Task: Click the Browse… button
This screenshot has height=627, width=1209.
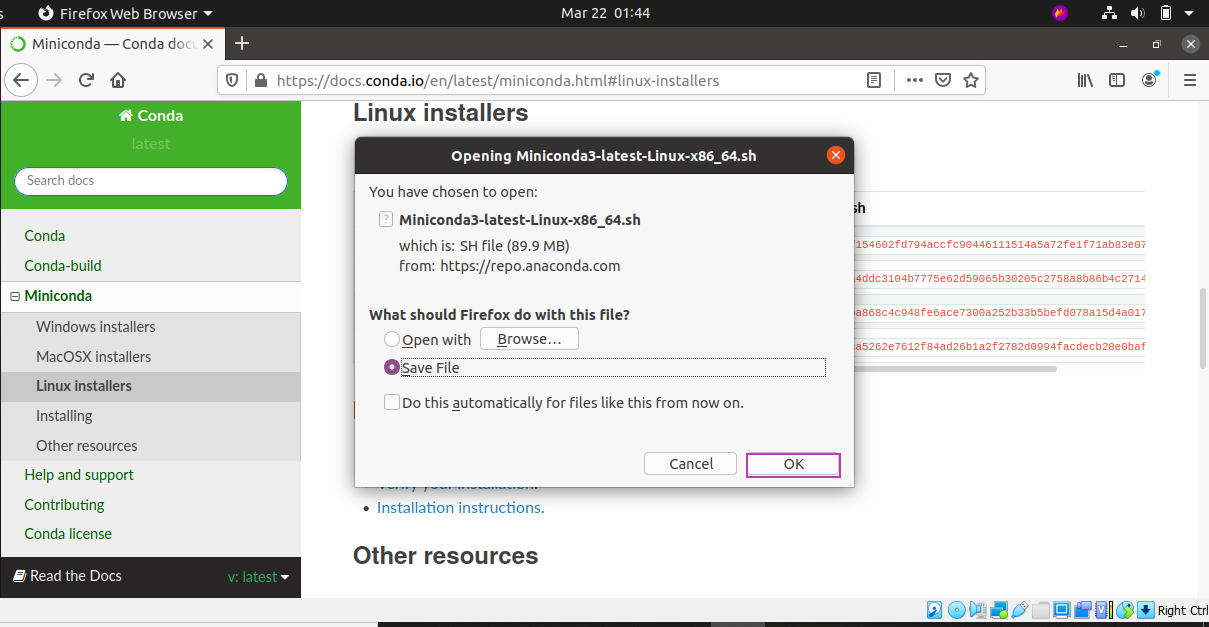Action: 529,339
